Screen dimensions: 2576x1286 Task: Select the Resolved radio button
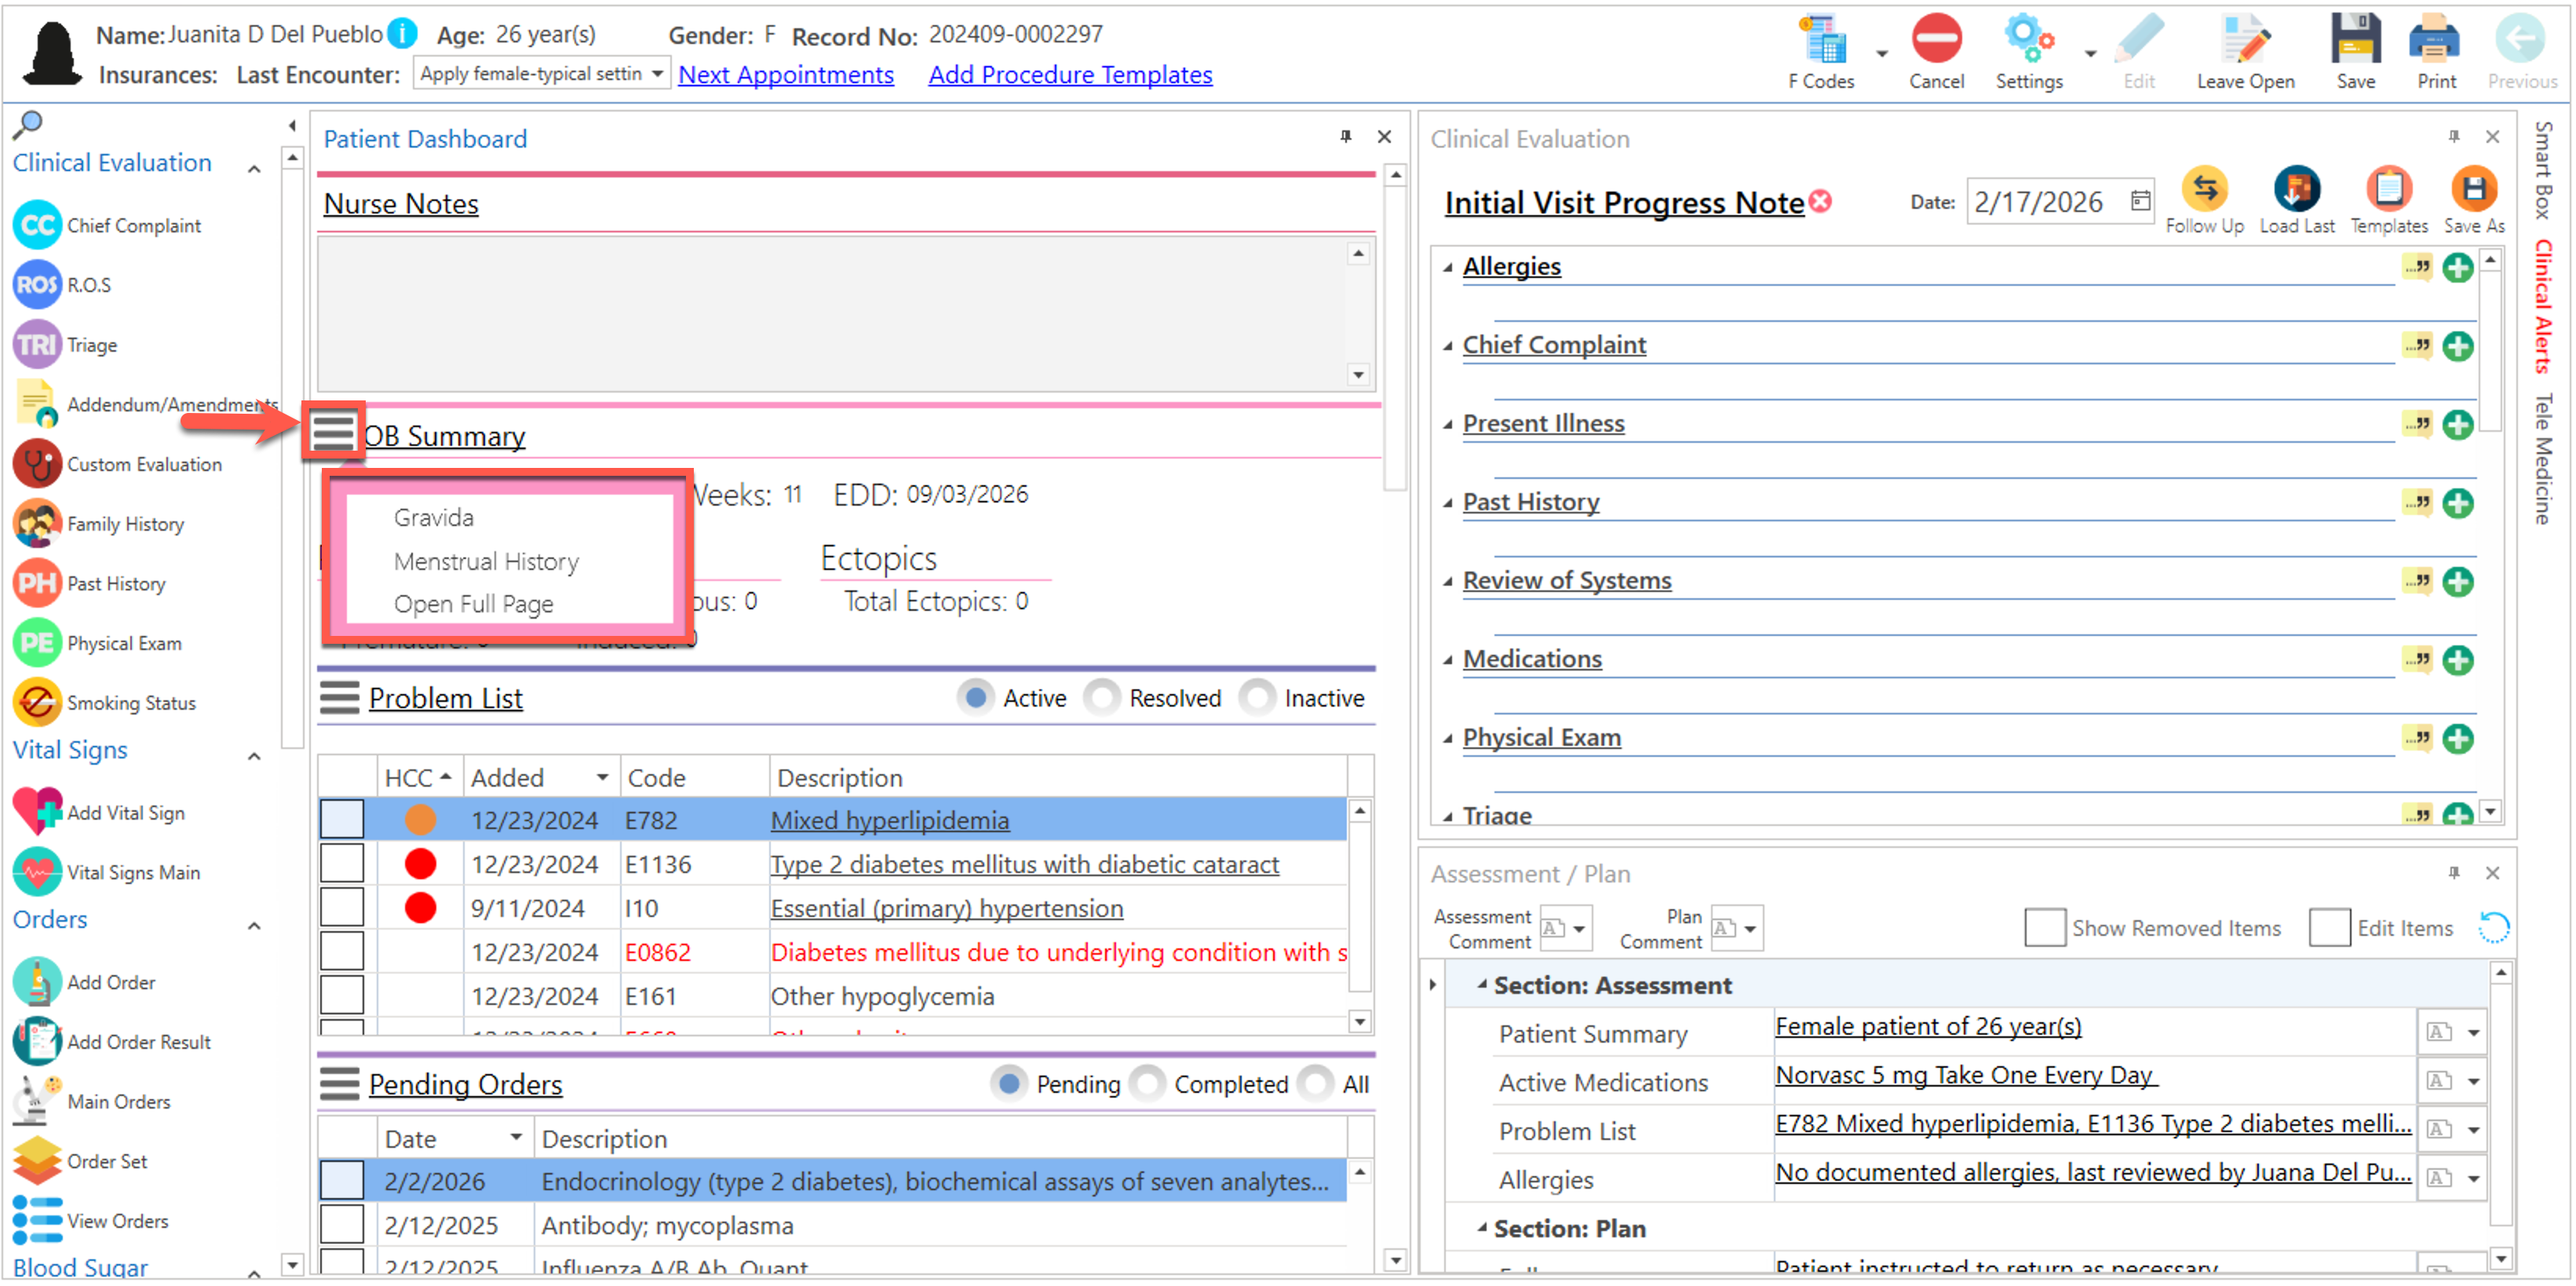[1102, 698]
